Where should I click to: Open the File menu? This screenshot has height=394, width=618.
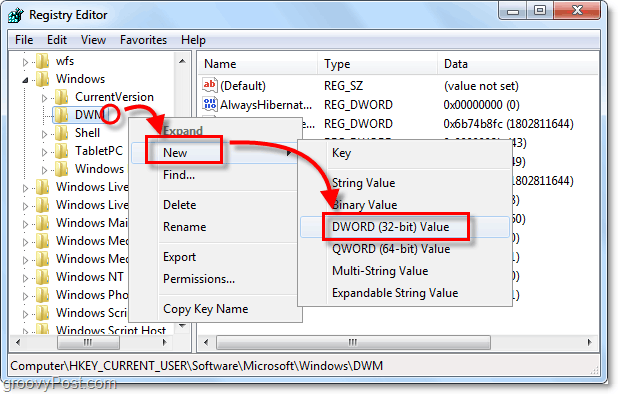(24, 40)
